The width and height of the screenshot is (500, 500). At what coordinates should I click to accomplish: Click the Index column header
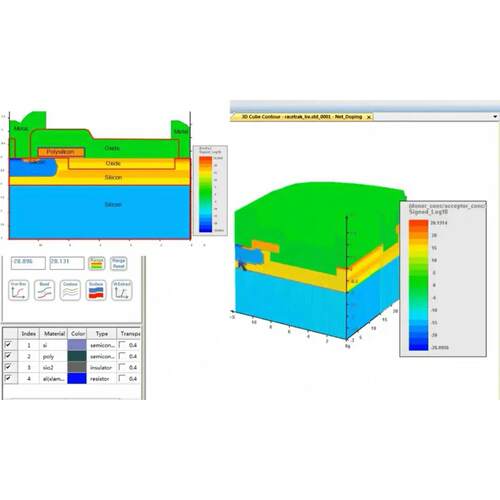click(x=28, y=333)
